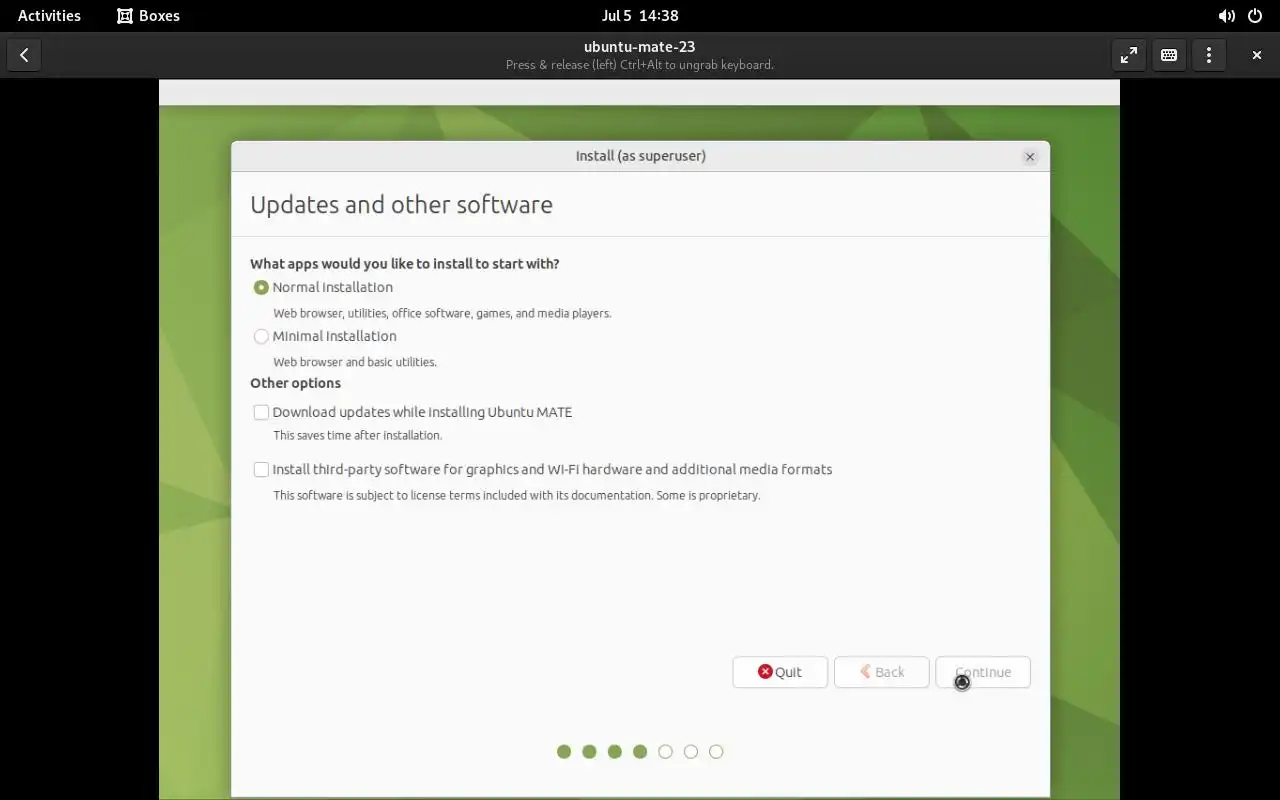Click the Quit button
This screenshot has width=1280, height=800.
point(780,672)
